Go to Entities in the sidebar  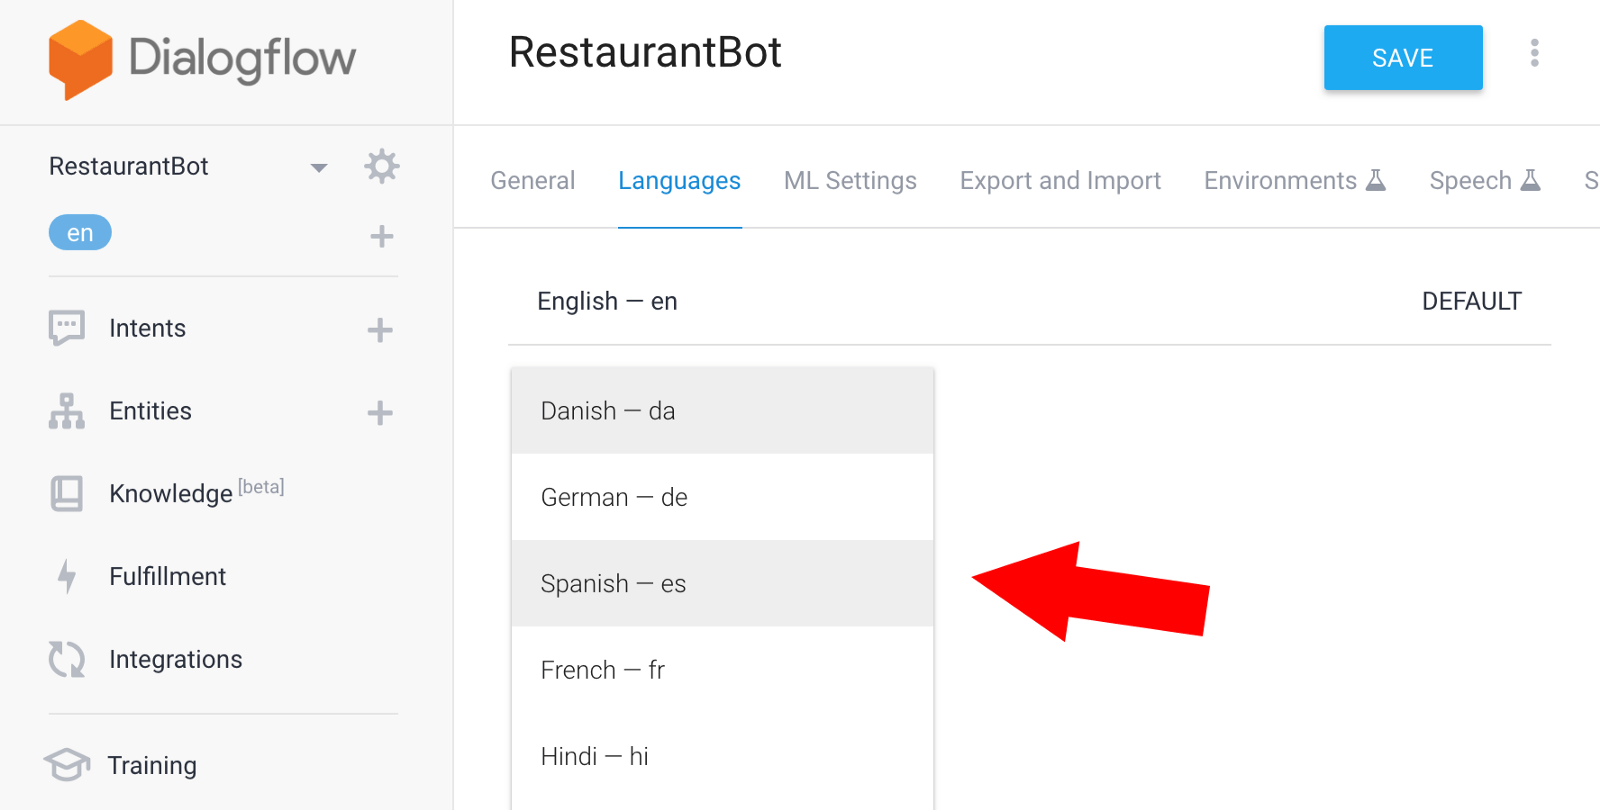click(150, 411)
